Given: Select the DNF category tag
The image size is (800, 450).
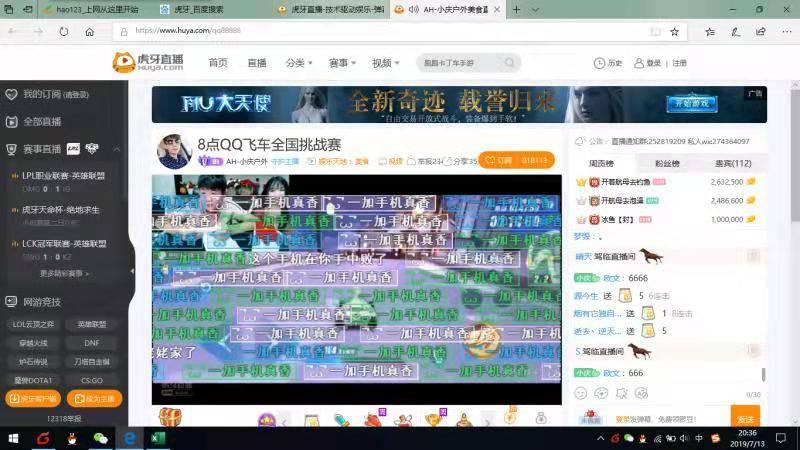Looking at the screenshot, I should click(92, 343).
